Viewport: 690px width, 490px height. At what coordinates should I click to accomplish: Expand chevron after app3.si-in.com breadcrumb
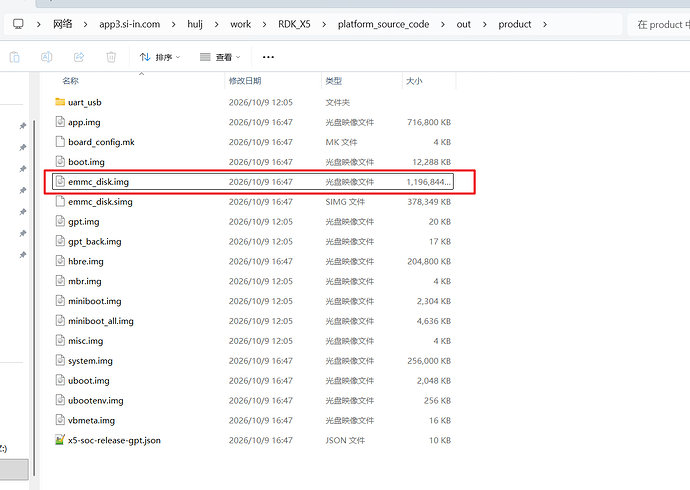point(173,25)
